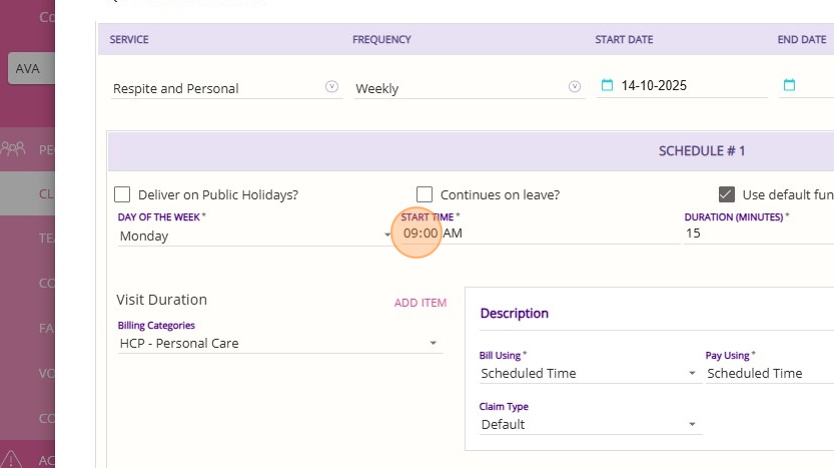834x468 pixels.
Task: Click the Duration (Minutes) field
Action: 756,234
